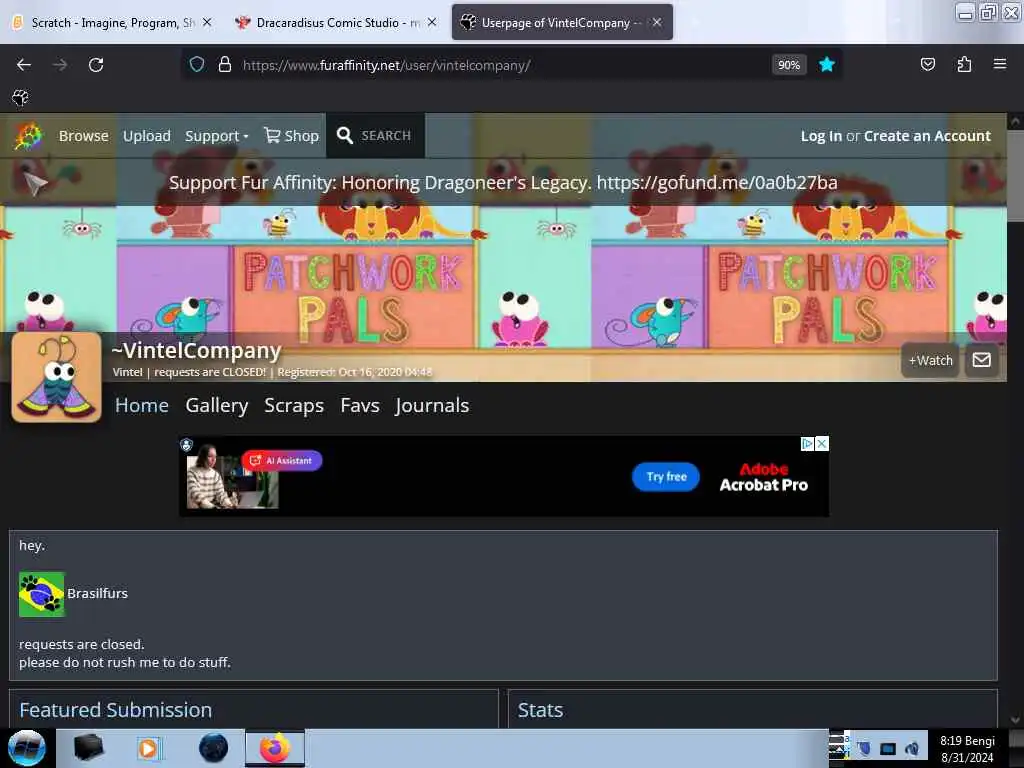Open the Favs tab

point(360,406)
